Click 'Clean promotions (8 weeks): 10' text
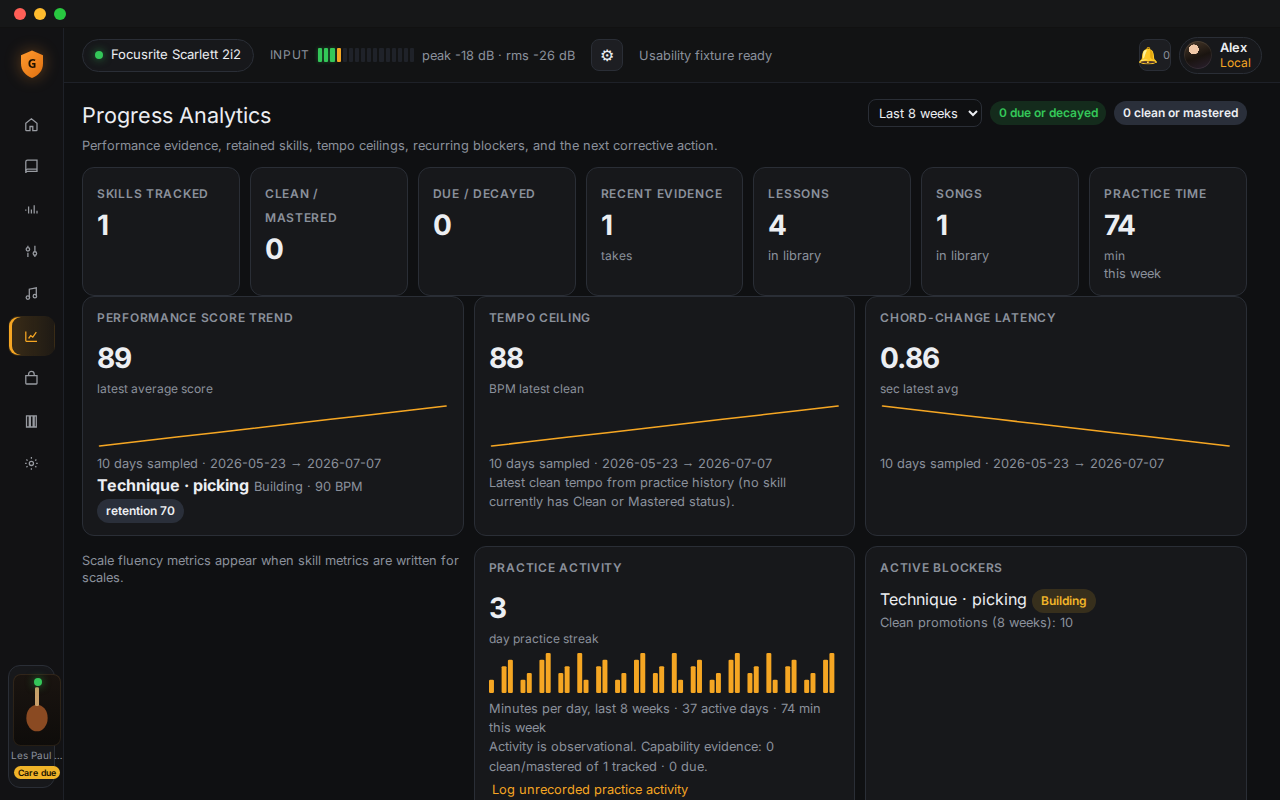The height and width of the screenshot is (800, 1280). 976,623
